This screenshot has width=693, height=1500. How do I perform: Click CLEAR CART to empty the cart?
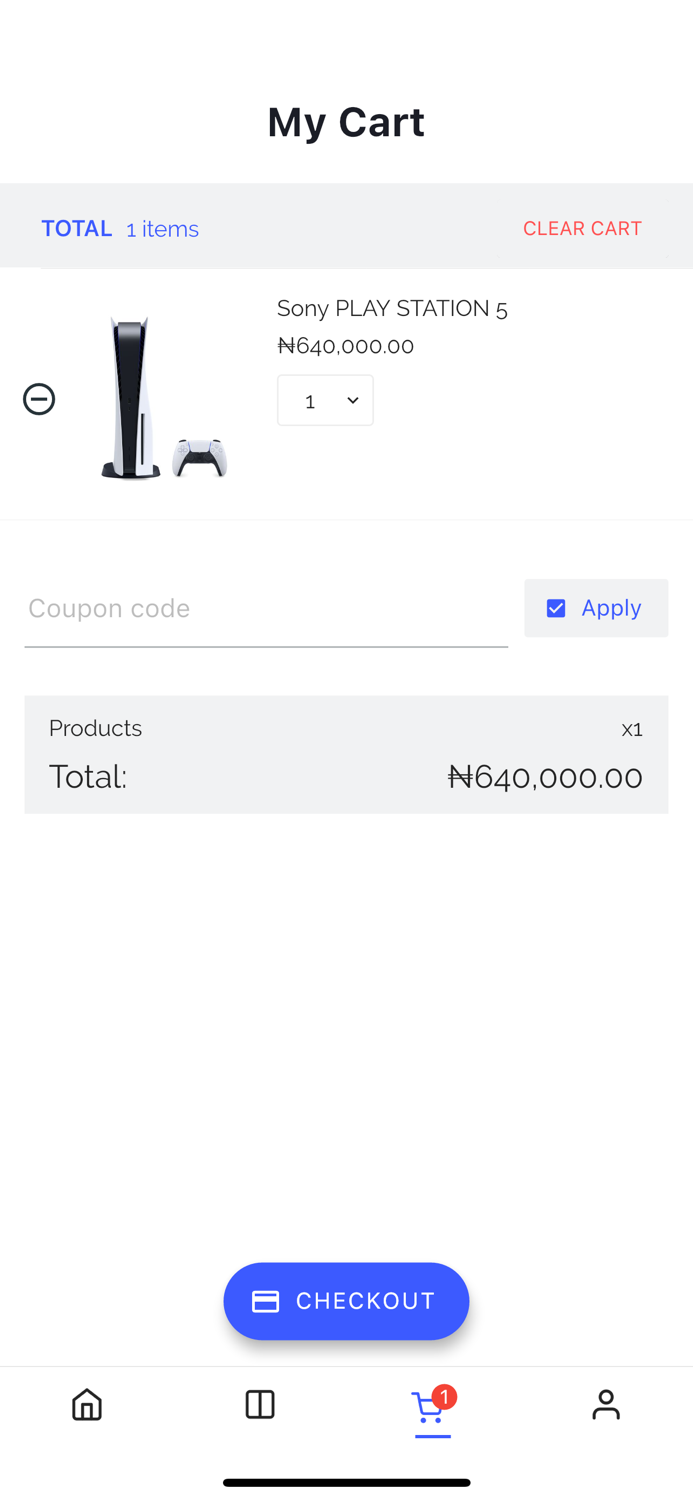(583, 229)
